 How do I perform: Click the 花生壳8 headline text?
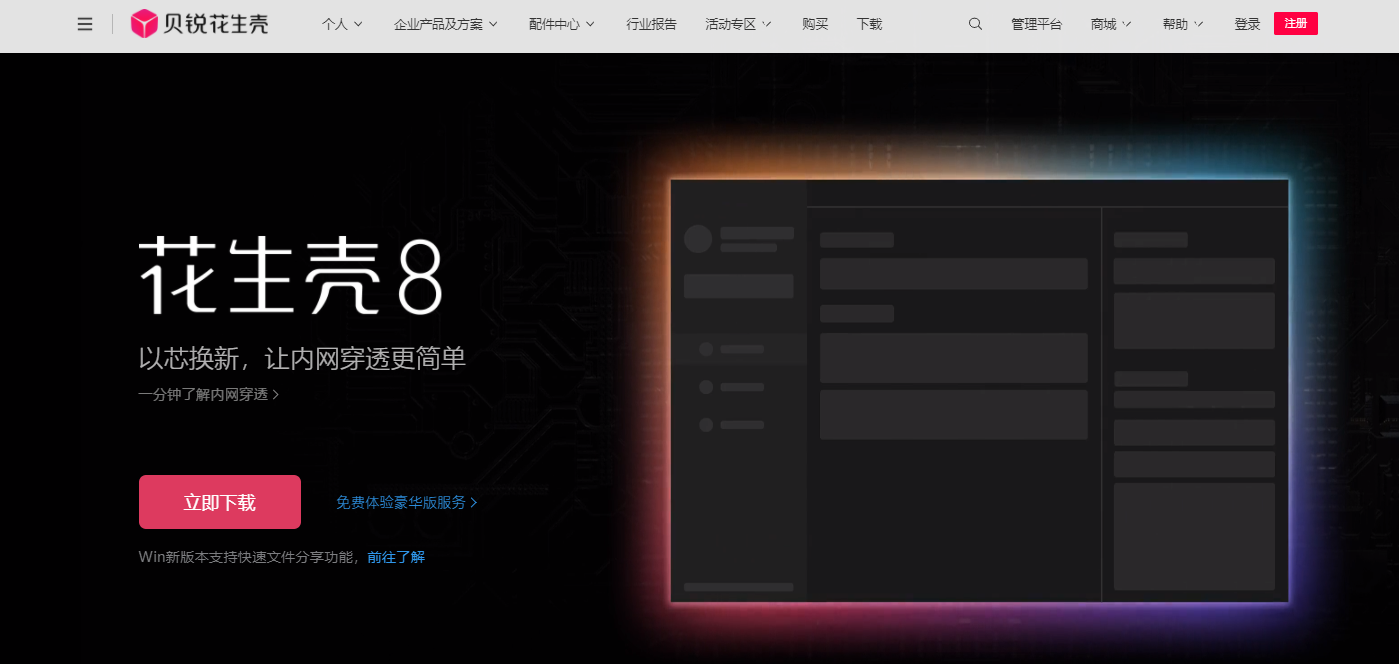point(290,275)
